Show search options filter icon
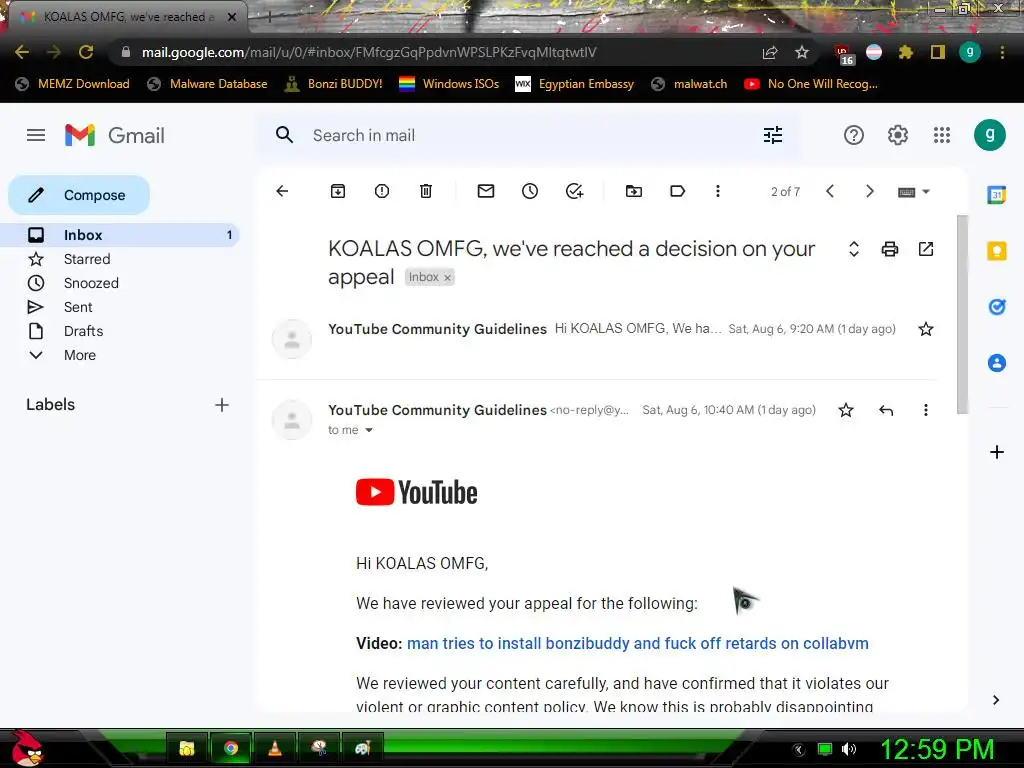 (x=773, y=135)
